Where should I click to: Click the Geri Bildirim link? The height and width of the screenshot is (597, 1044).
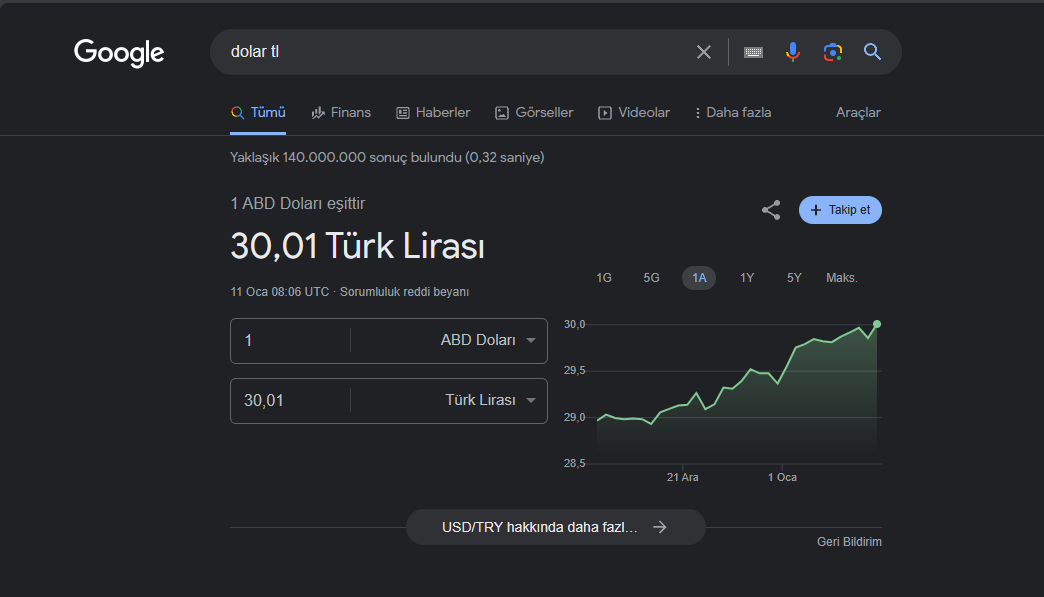(849, 542)
